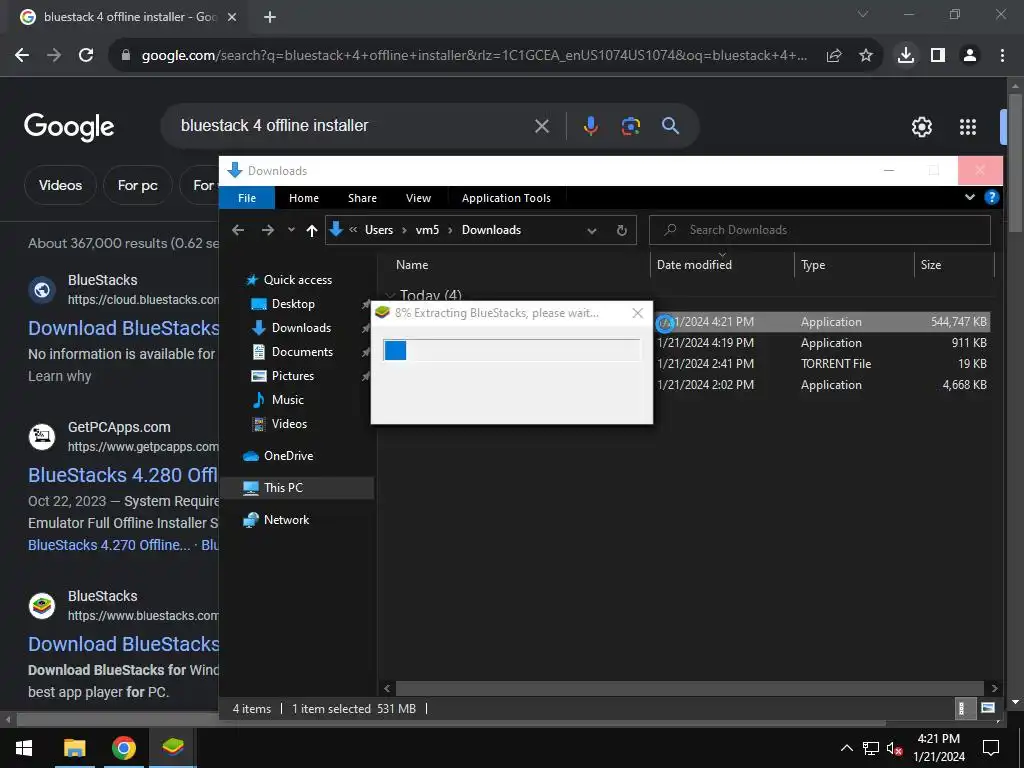The width and height of the screenshot is (1024, 768).
Task: Submit search with magnifier icon
Action: 671,125
